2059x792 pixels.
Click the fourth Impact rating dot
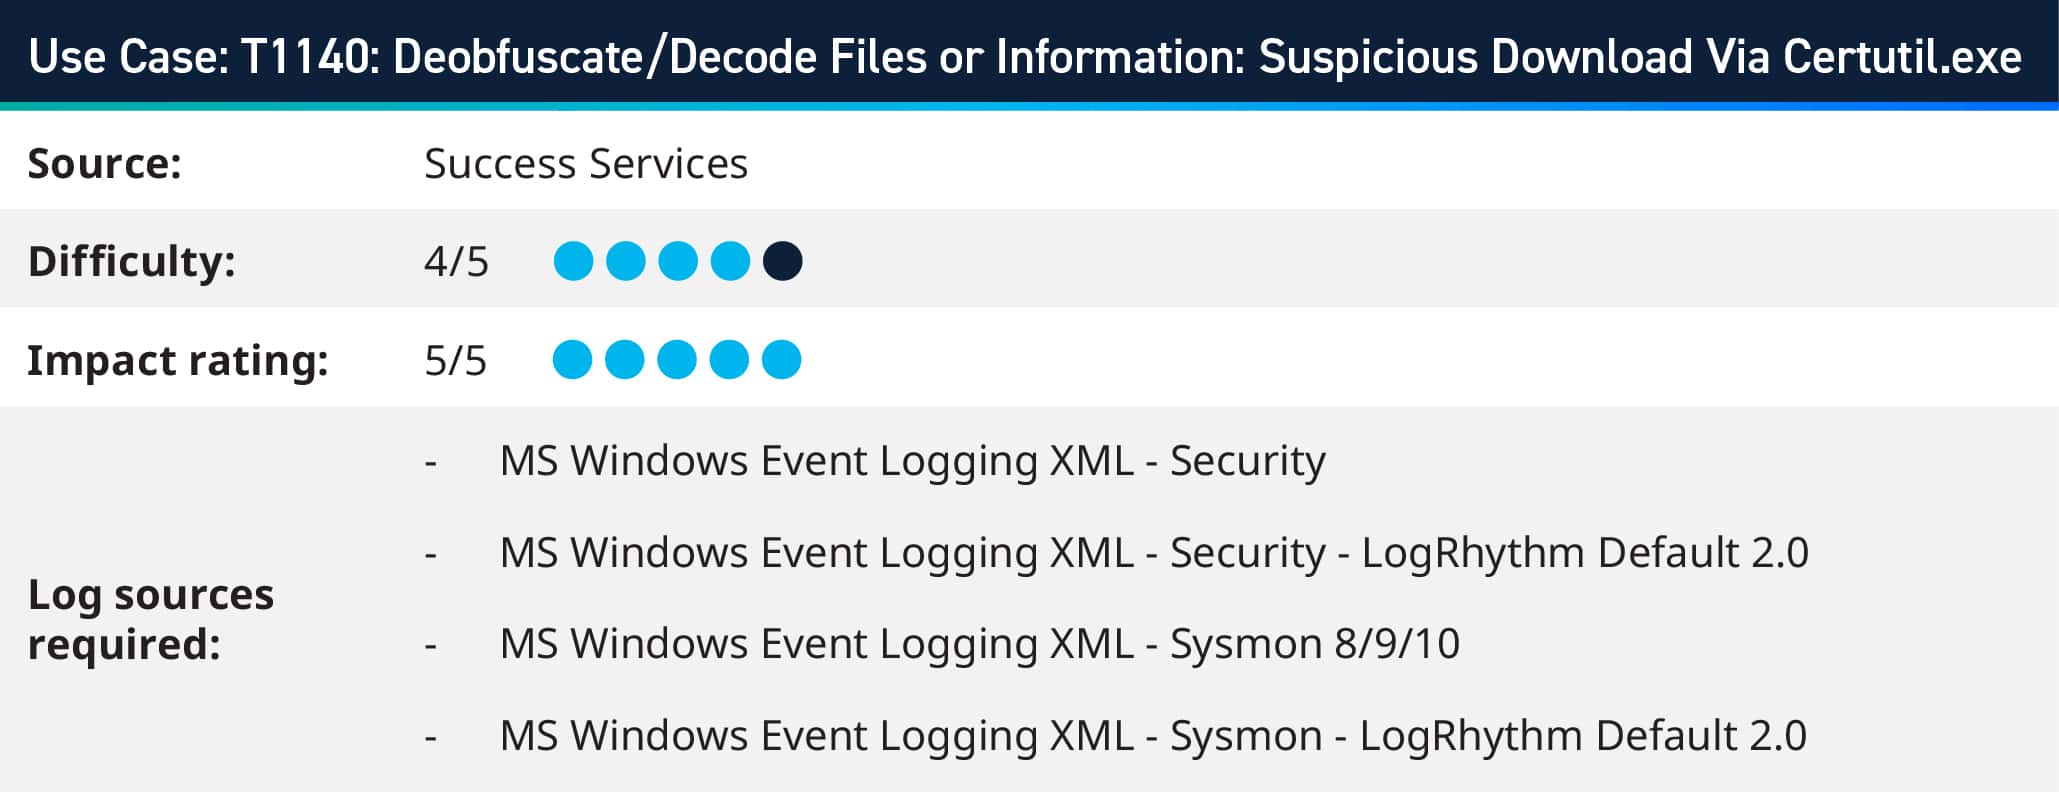click(x=729, y=360)
